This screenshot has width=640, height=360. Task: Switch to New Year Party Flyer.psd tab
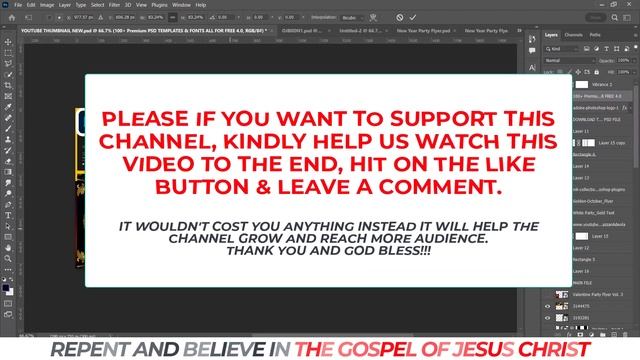point(425,31)
